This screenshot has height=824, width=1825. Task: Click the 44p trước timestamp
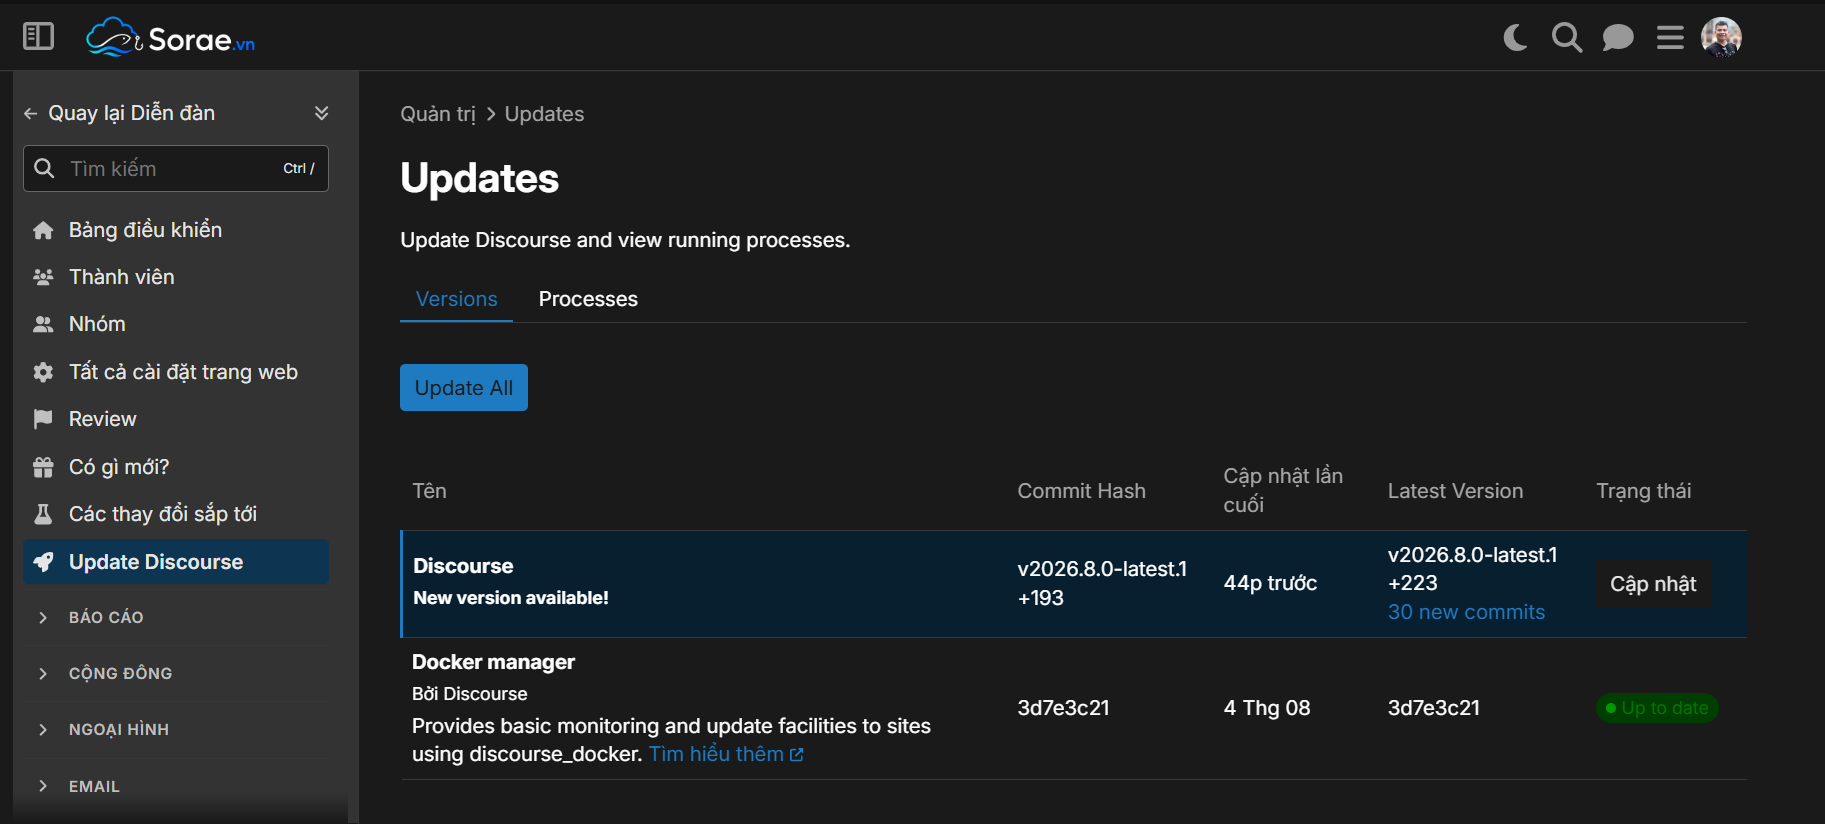1270,583
